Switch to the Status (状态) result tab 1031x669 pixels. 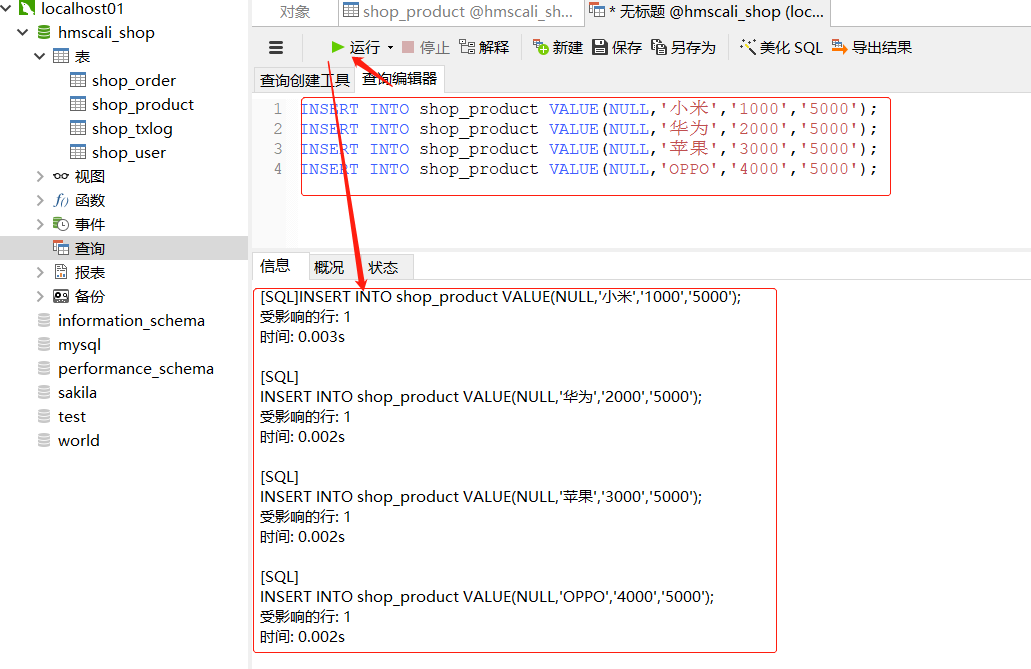(x=383, y=267)
